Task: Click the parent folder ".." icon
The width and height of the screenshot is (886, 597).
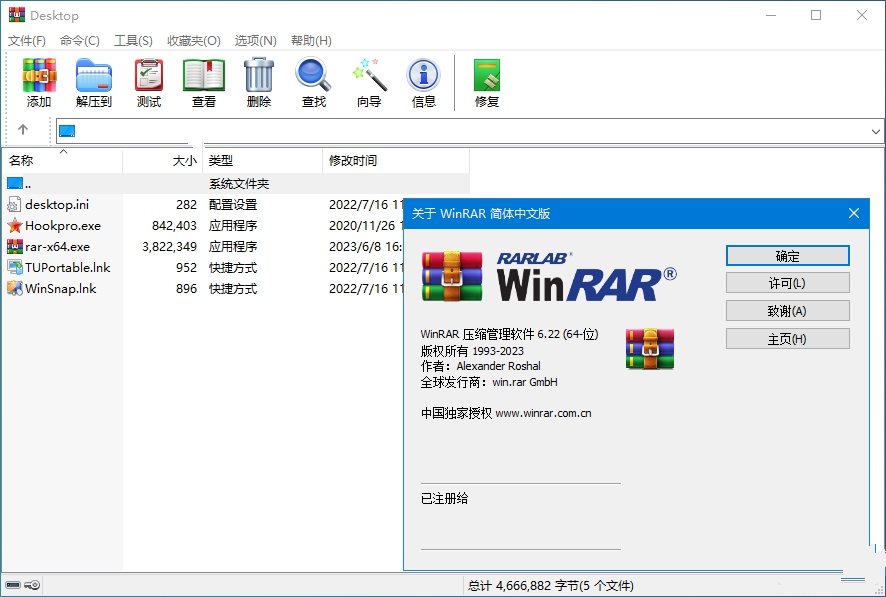Action: pos(15,183)
